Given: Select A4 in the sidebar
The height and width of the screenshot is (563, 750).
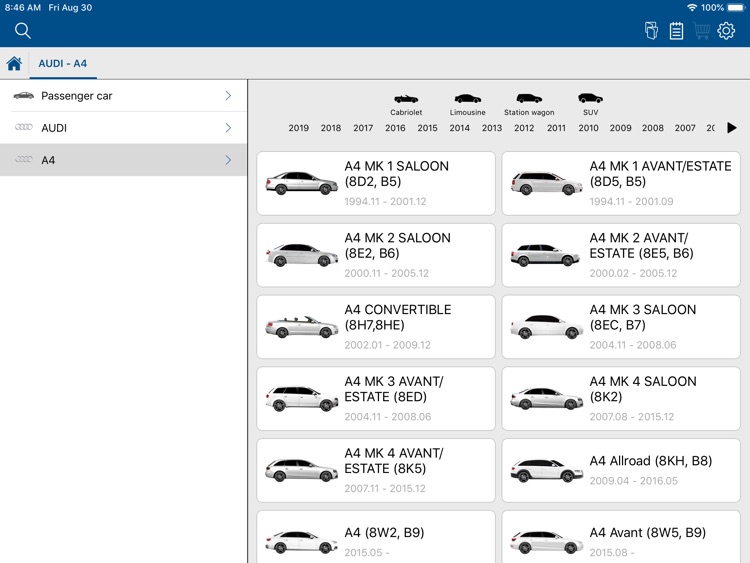Looking at the screenshot, I should (123, 160).
